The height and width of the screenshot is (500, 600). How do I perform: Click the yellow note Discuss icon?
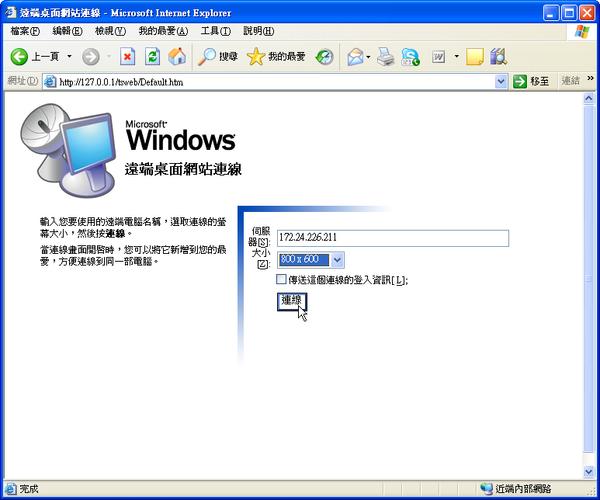click(x=475, y=57)
